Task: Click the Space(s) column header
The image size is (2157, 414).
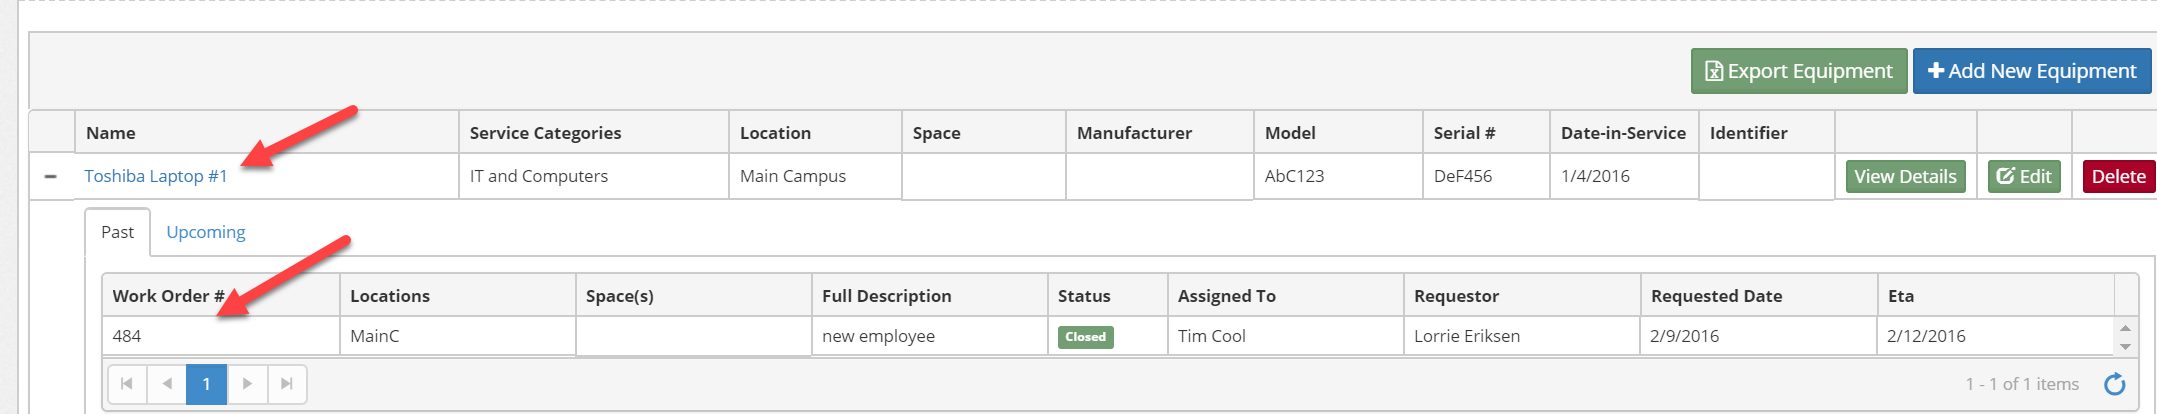Action: 694,296
